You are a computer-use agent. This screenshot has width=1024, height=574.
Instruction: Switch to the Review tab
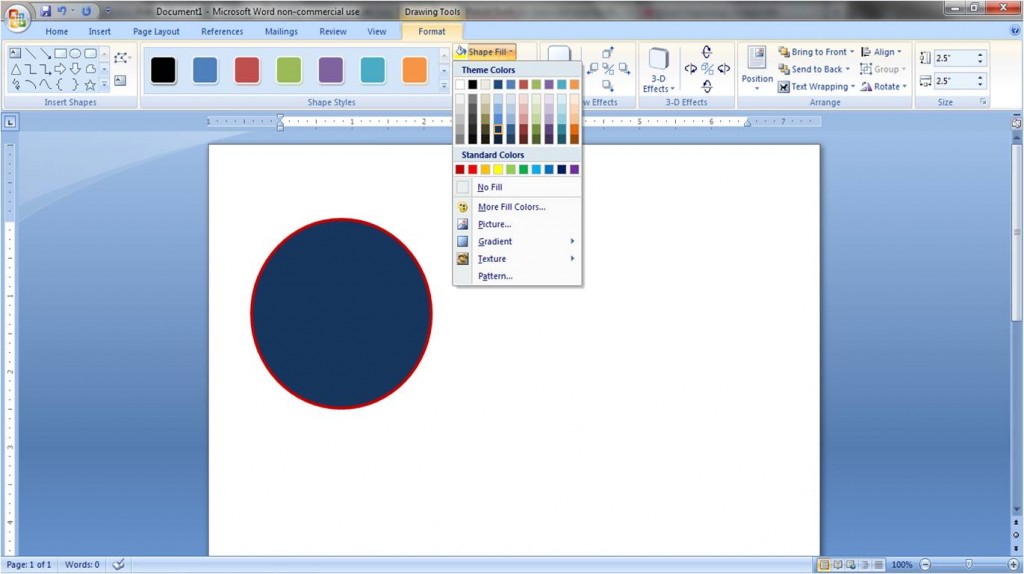(x=333, y=31)
